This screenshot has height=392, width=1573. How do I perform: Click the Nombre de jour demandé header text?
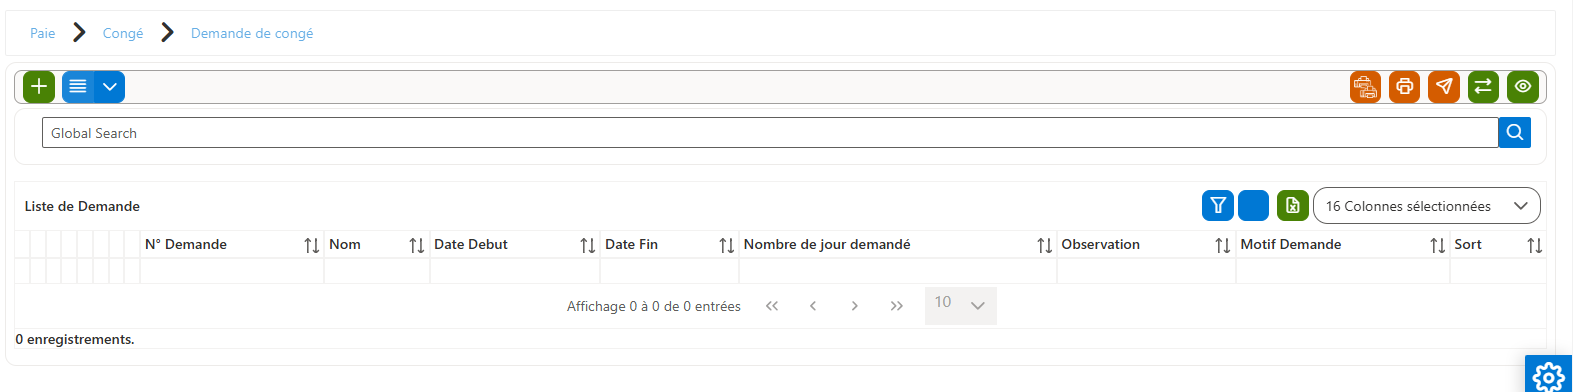click(827, 244)
